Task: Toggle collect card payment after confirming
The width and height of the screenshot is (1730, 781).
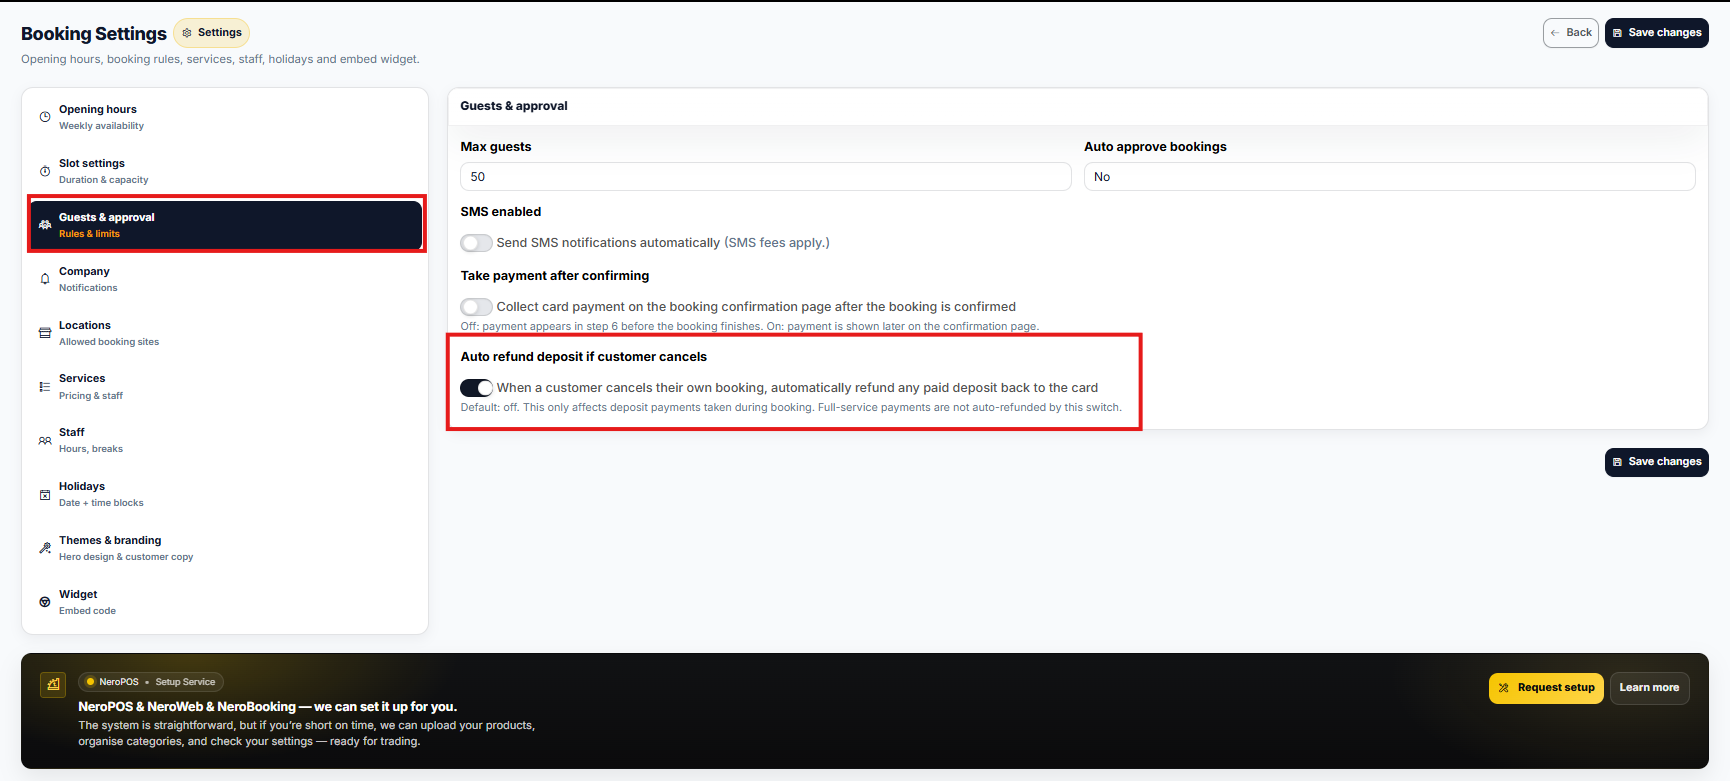Action: 476,307
